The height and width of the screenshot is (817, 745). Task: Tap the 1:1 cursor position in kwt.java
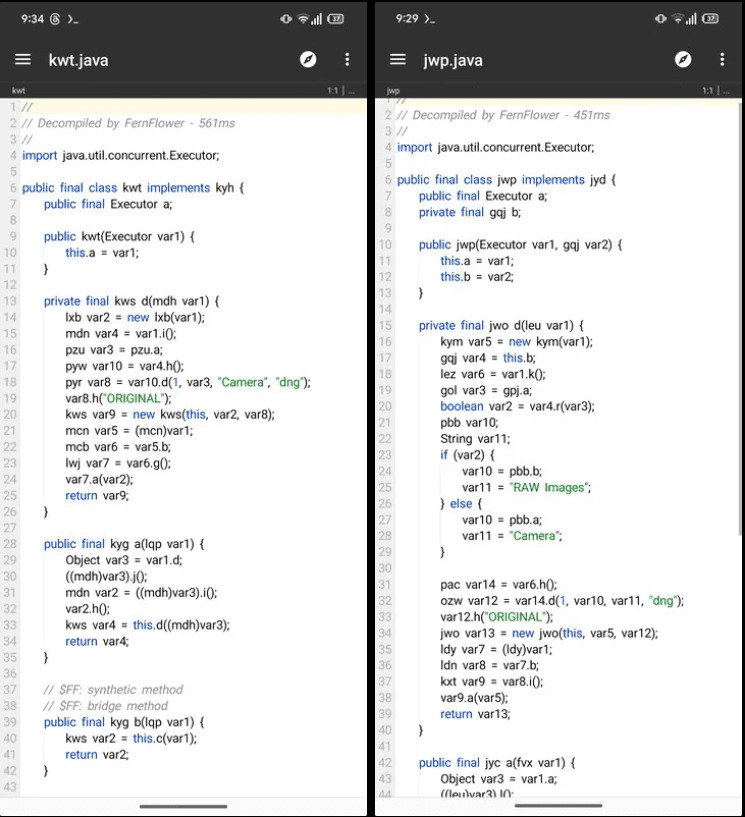tap(332, 91)
